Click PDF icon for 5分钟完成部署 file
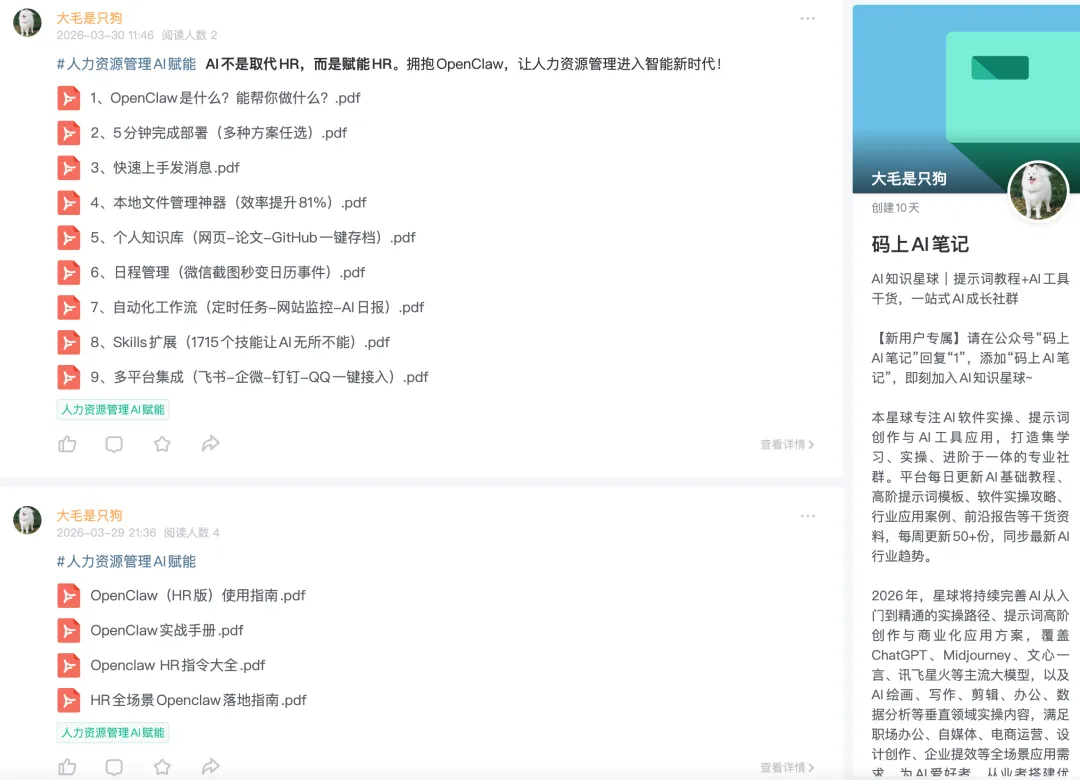Screen dimensions: 1080x780 [69, 133]
